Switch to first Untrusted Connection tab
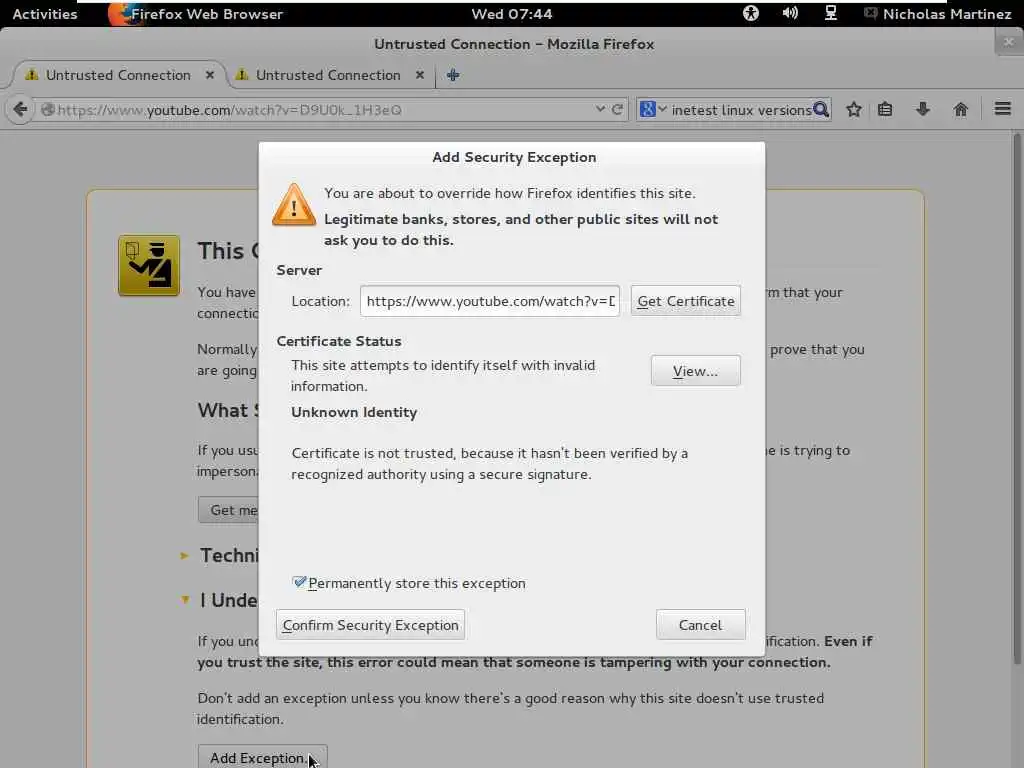This screenshot has height=768, width=1024. coord(118,75)
